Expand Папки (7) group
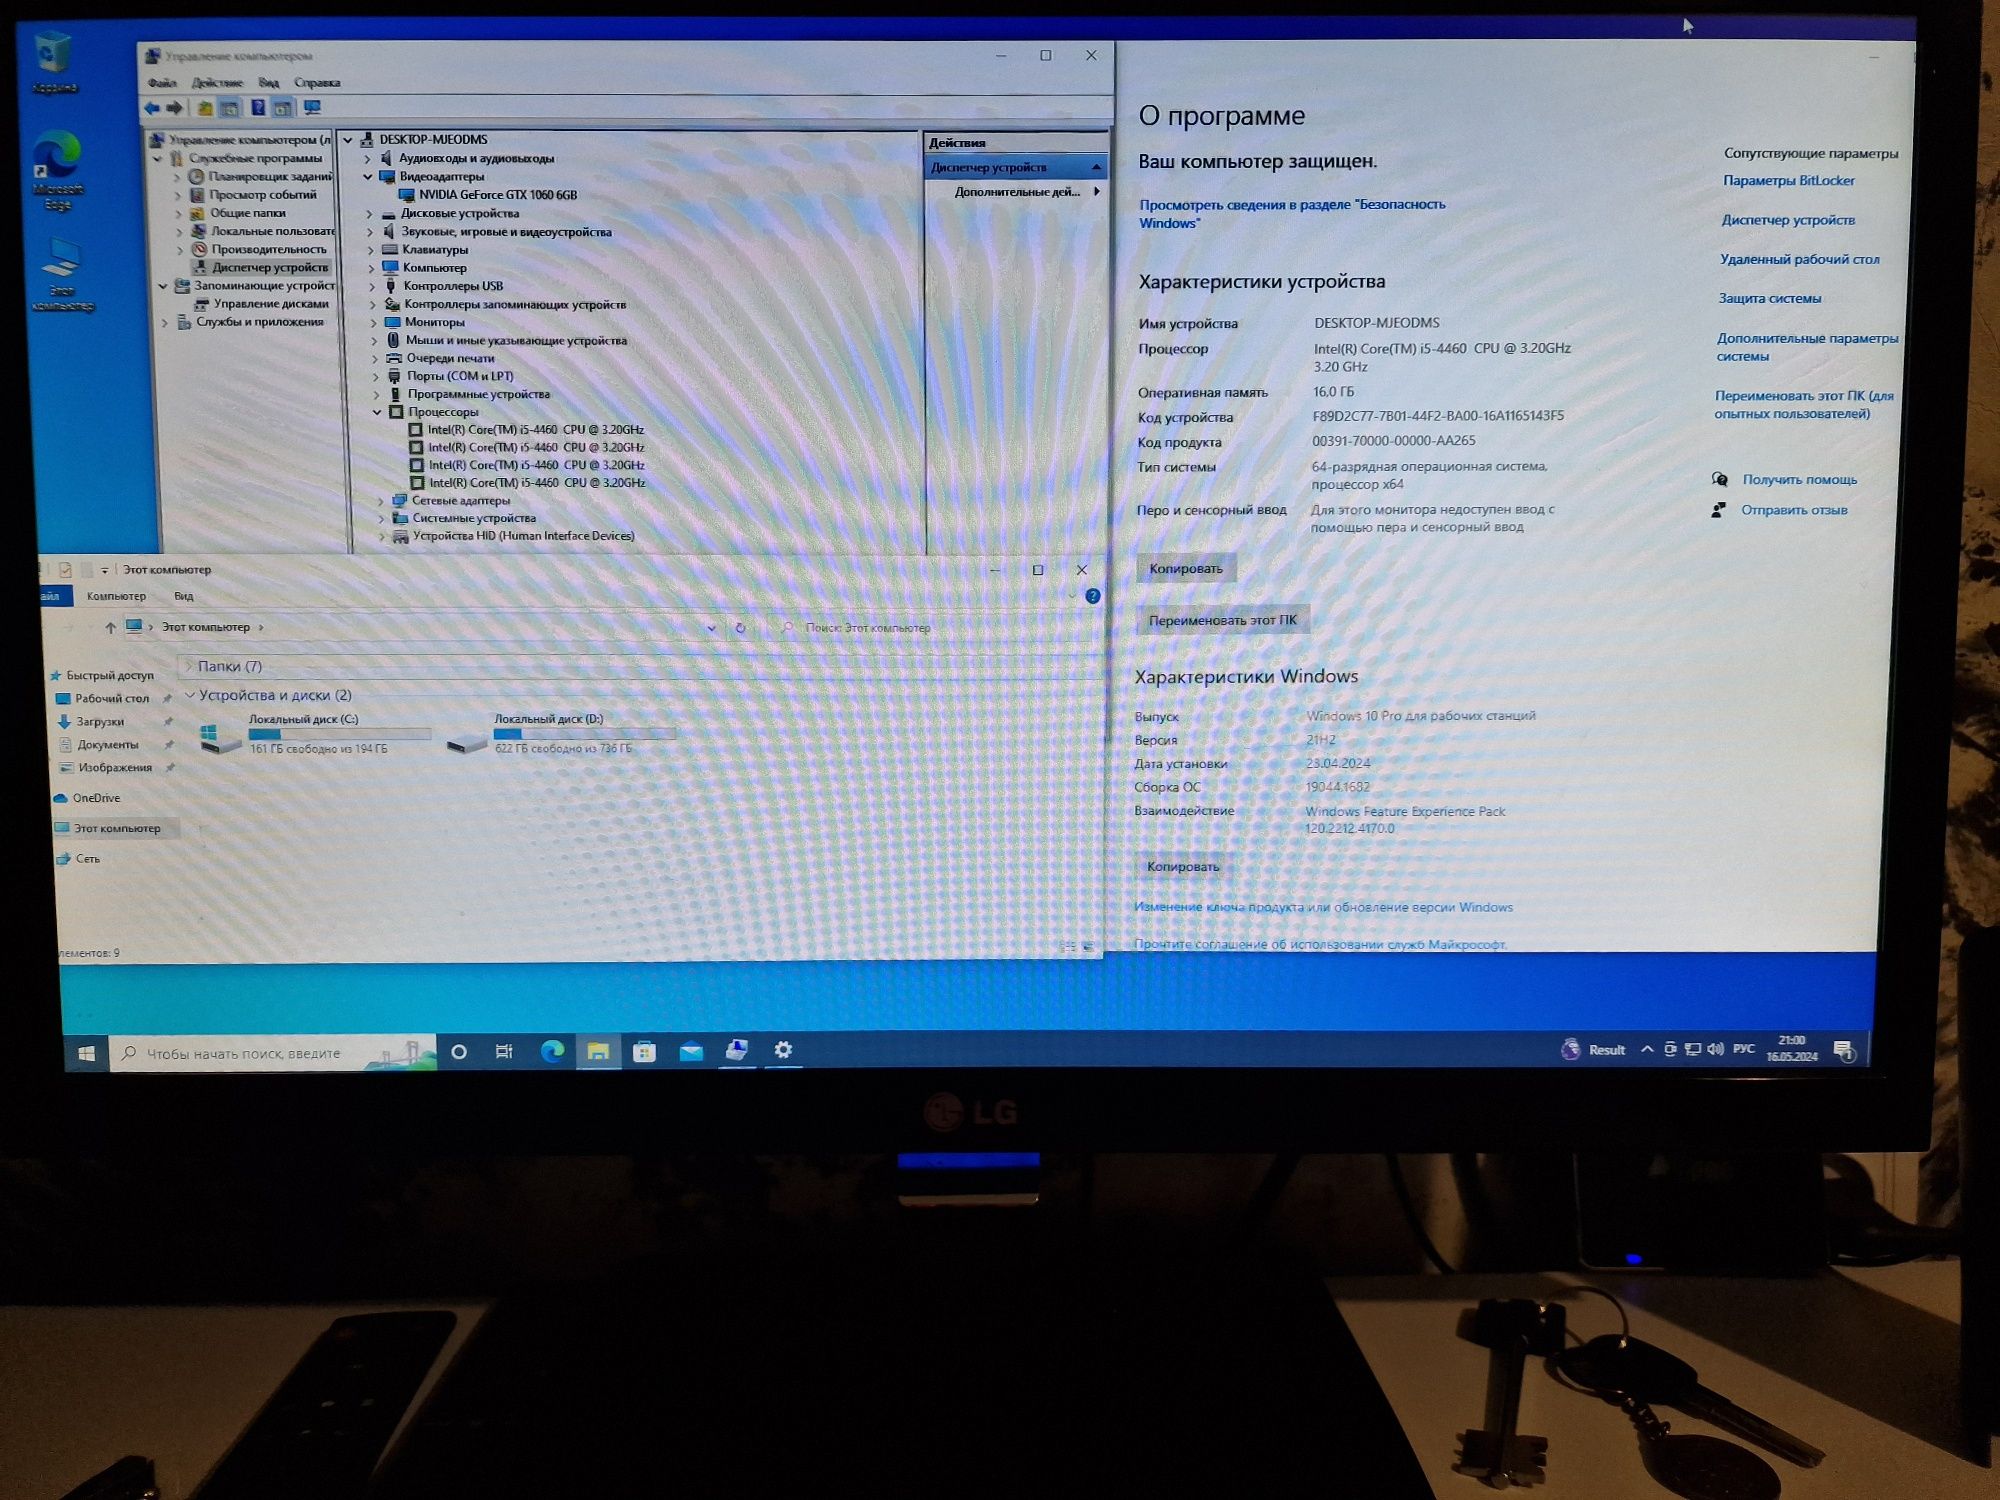Viewport: 2000px width, 1500px height. coord(188,666)
